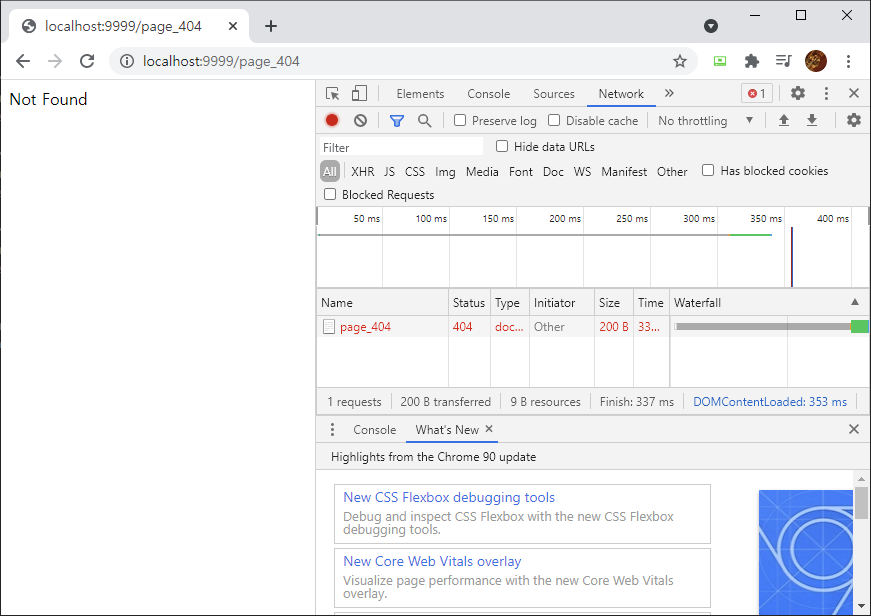Toggle the network filter funnel icon
Screen dimensions: 871x616
coord(397,121)
